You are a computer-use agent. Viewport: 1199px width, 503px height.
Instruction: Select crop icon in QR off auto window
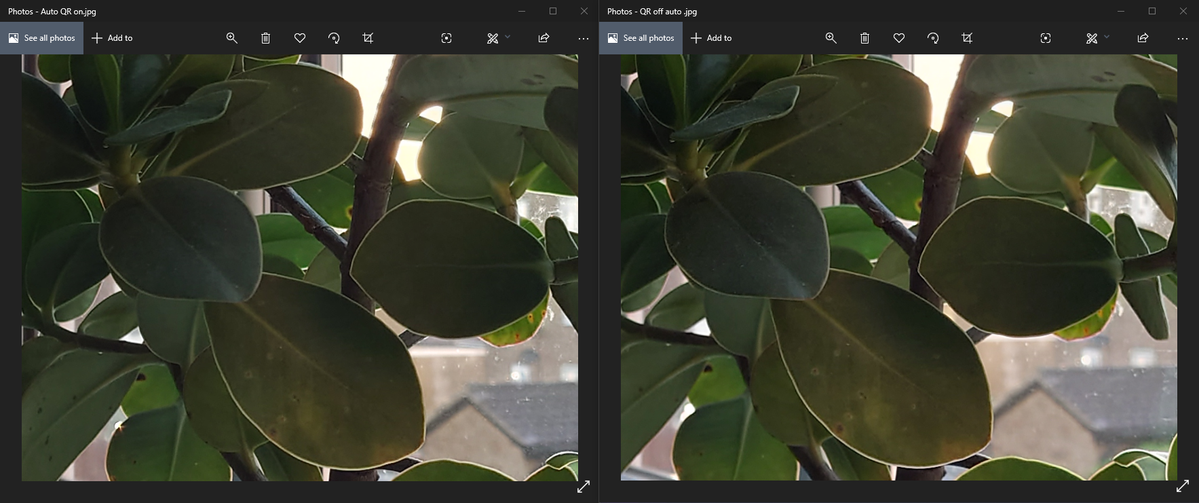(967, 38)
